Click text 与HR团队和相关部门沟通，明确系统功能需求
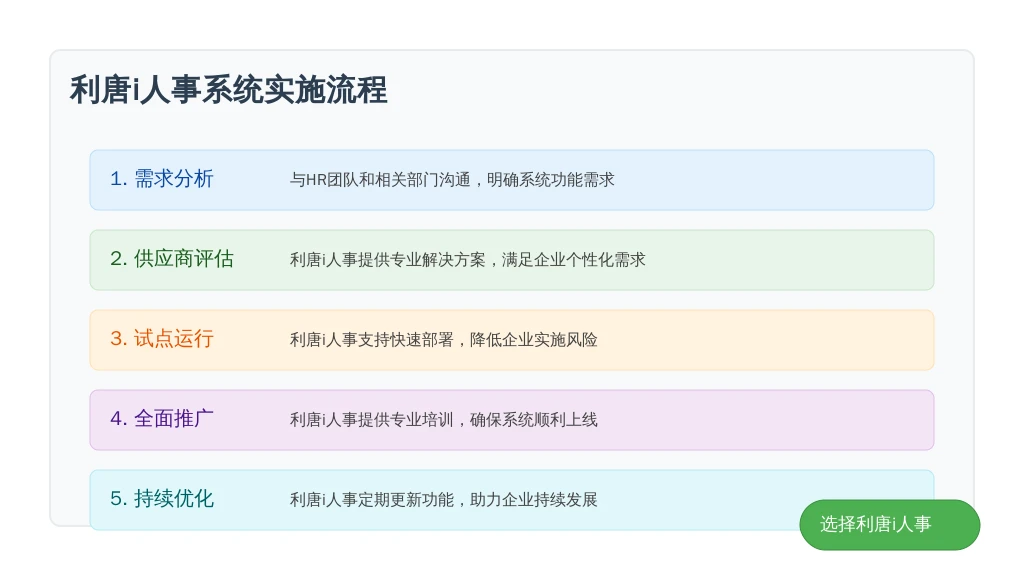The image size is (1024, 576). (x=452, y=180)
